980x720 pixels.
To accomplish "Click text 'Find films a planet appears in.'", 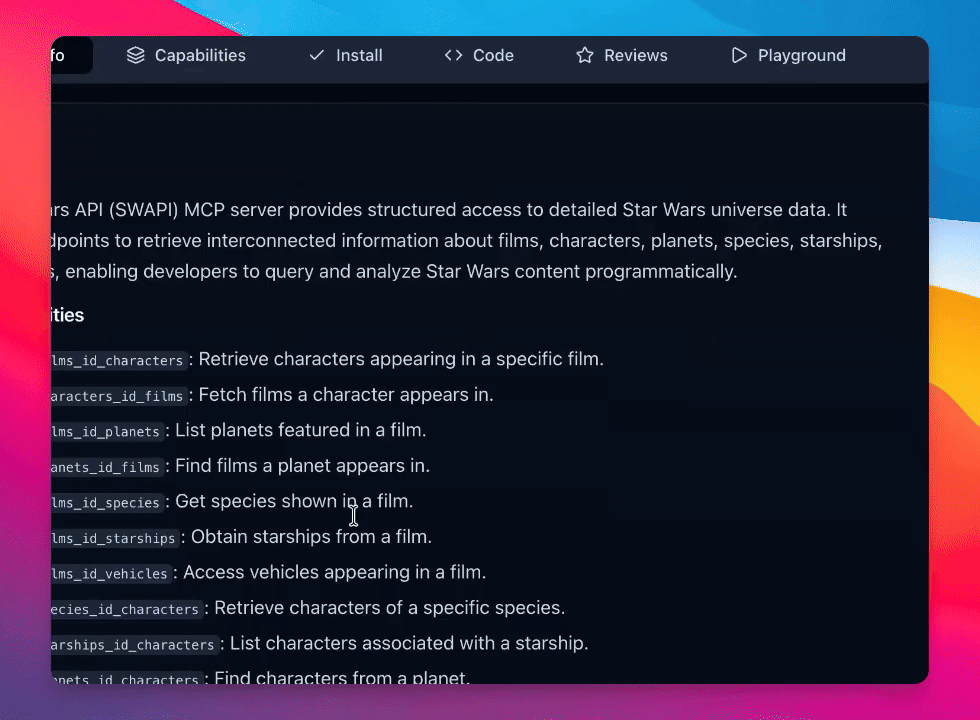I will pyautogui.click(x=302, y=466).
